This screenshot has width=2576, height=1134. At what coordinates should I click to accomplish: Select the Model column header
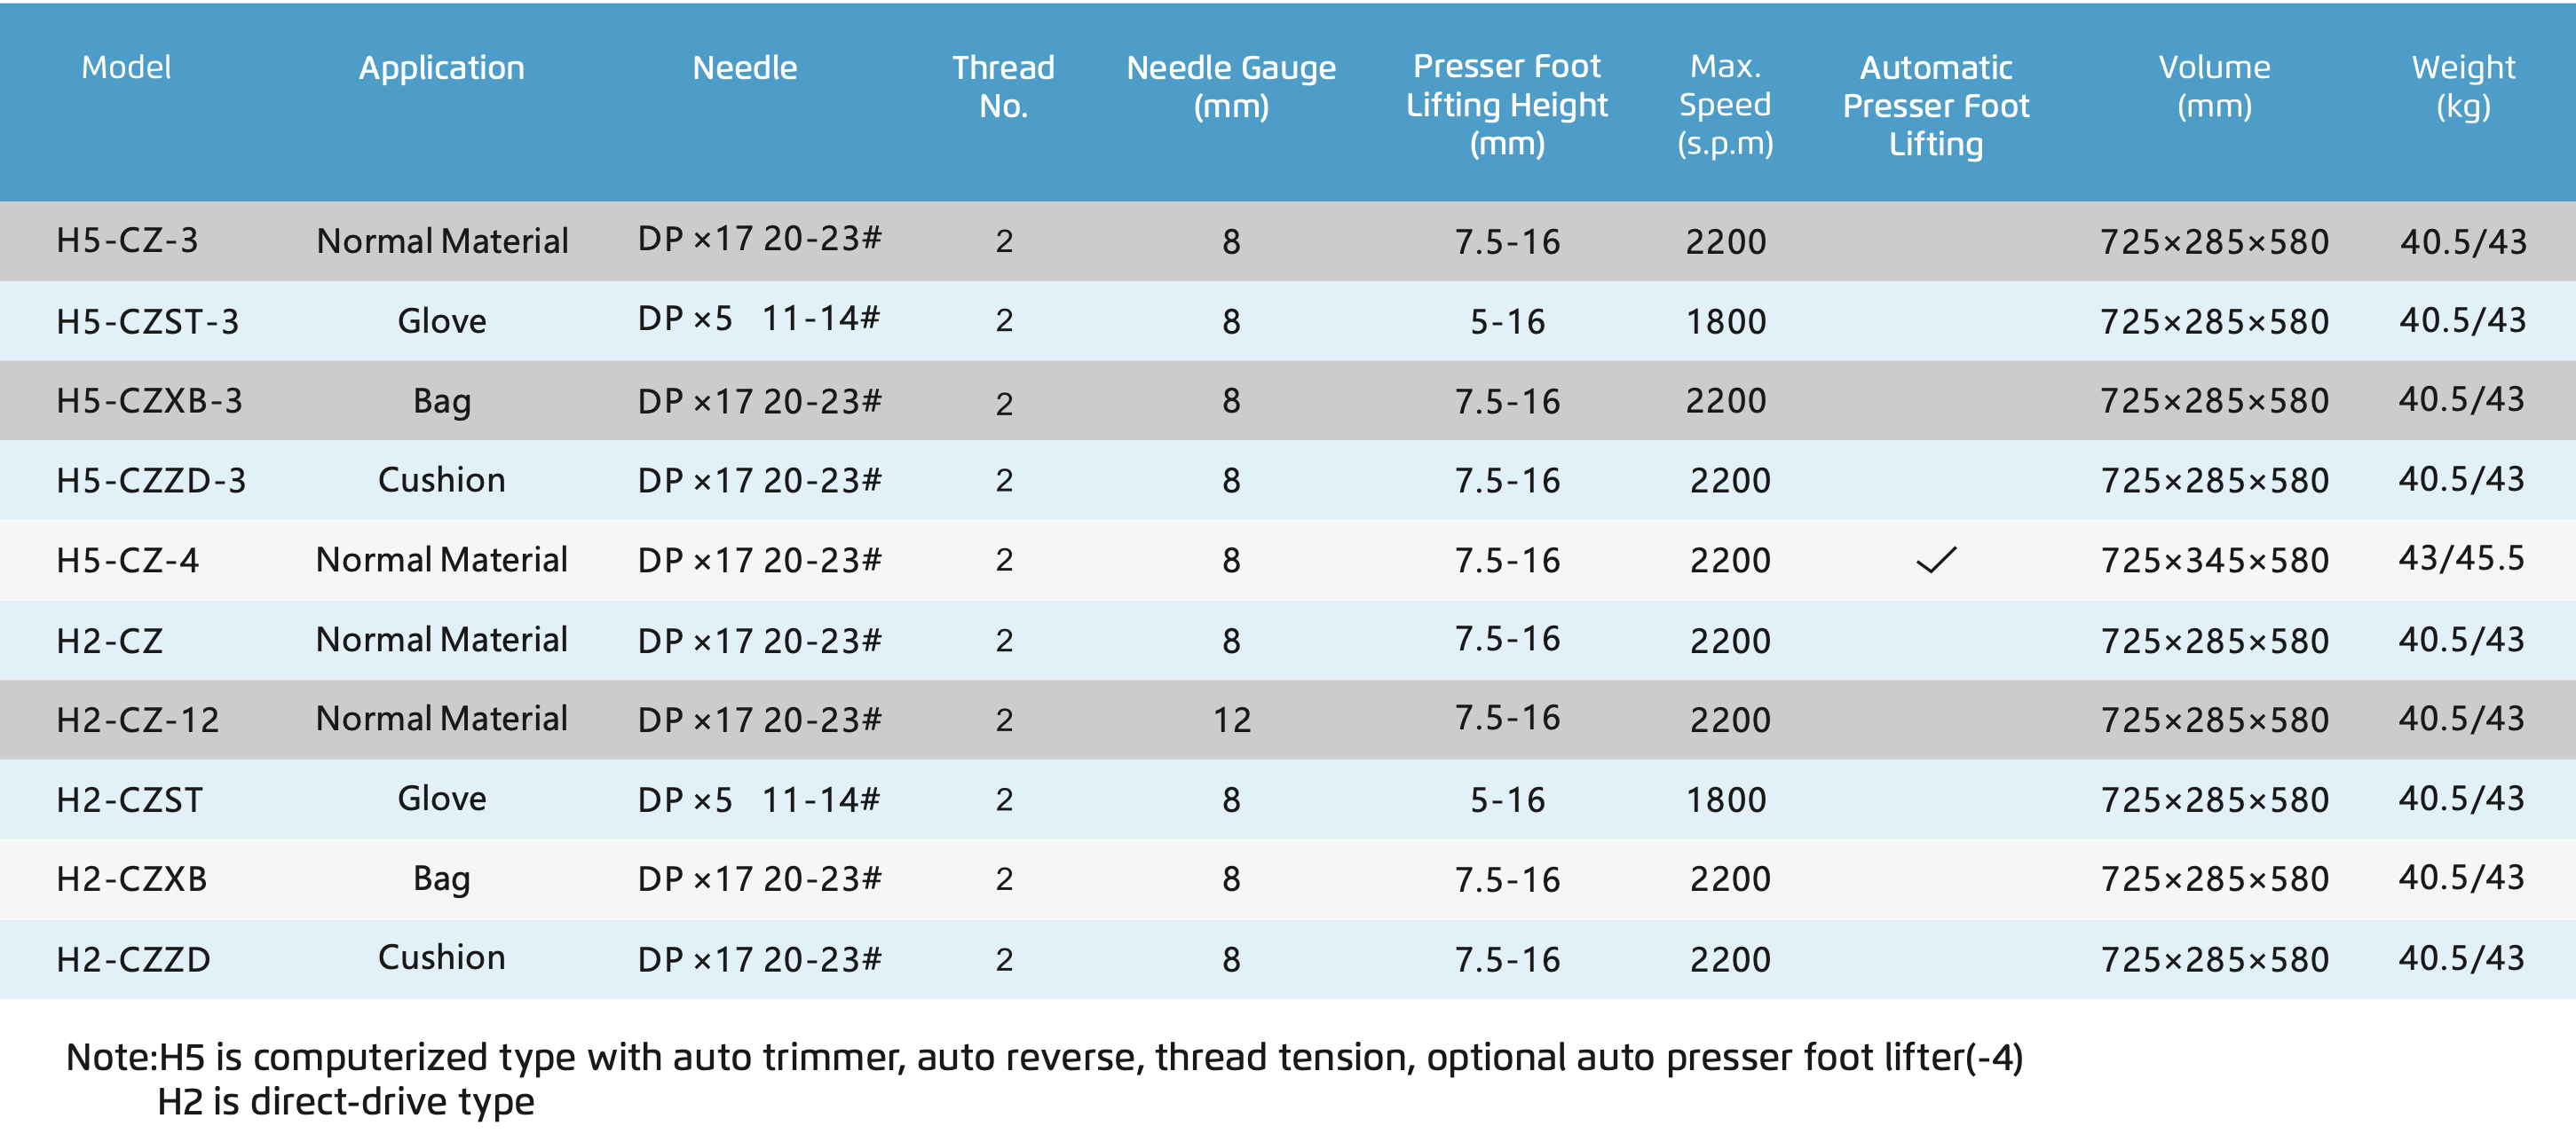tap(126, 67)
